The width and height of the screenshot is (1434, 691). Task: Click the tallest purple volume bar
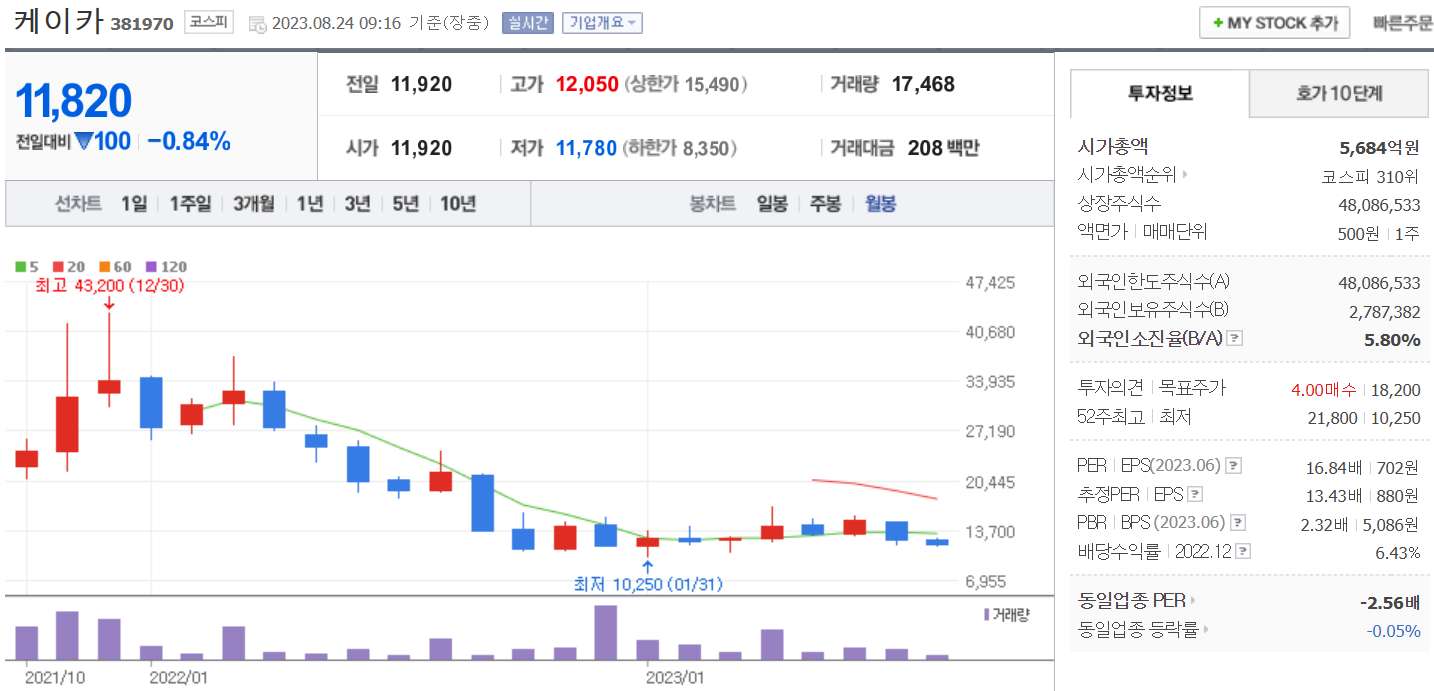tap(606, 633)
